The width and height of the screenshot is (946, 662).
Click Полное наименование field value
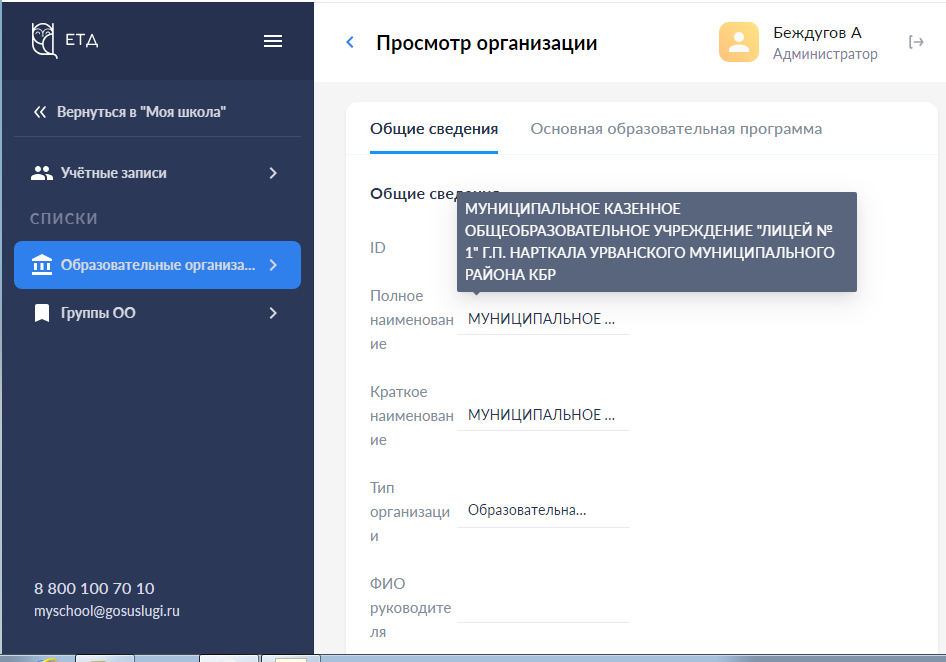pos(543,319)
